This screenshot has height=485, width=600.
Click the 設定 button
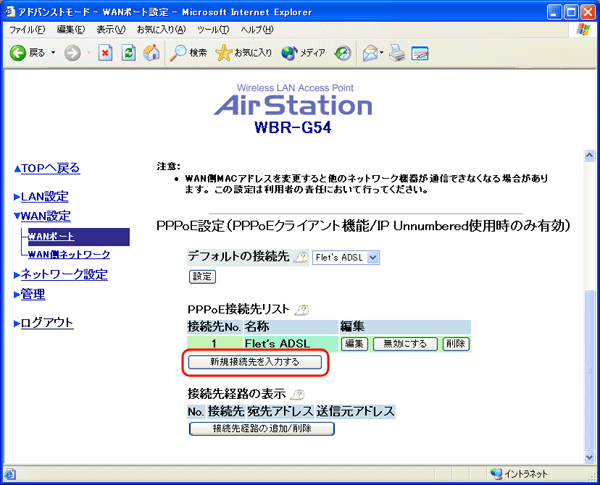[202, 276]
